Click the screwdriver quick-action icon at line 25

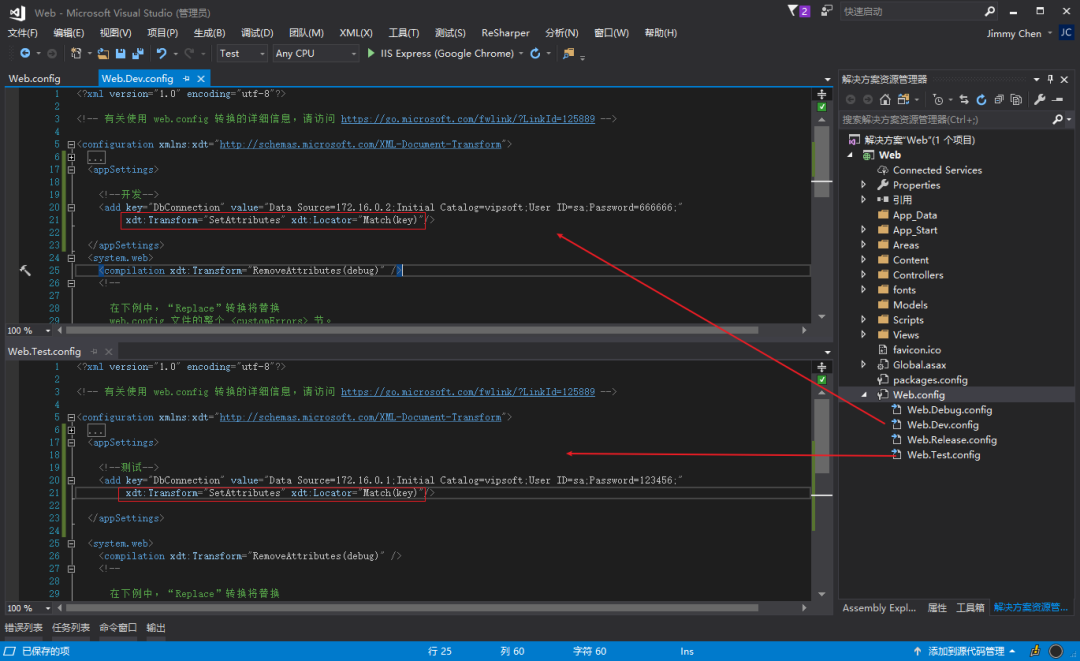(25, 271)
